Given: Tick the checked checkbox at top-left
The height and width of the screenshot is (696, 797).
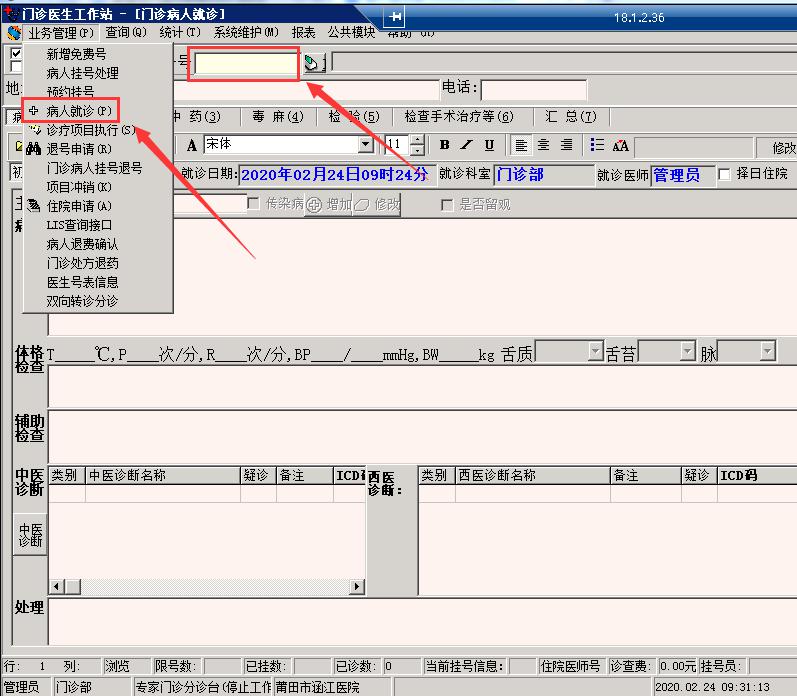Looking at the screenshot, I should (x=16, y=53).
